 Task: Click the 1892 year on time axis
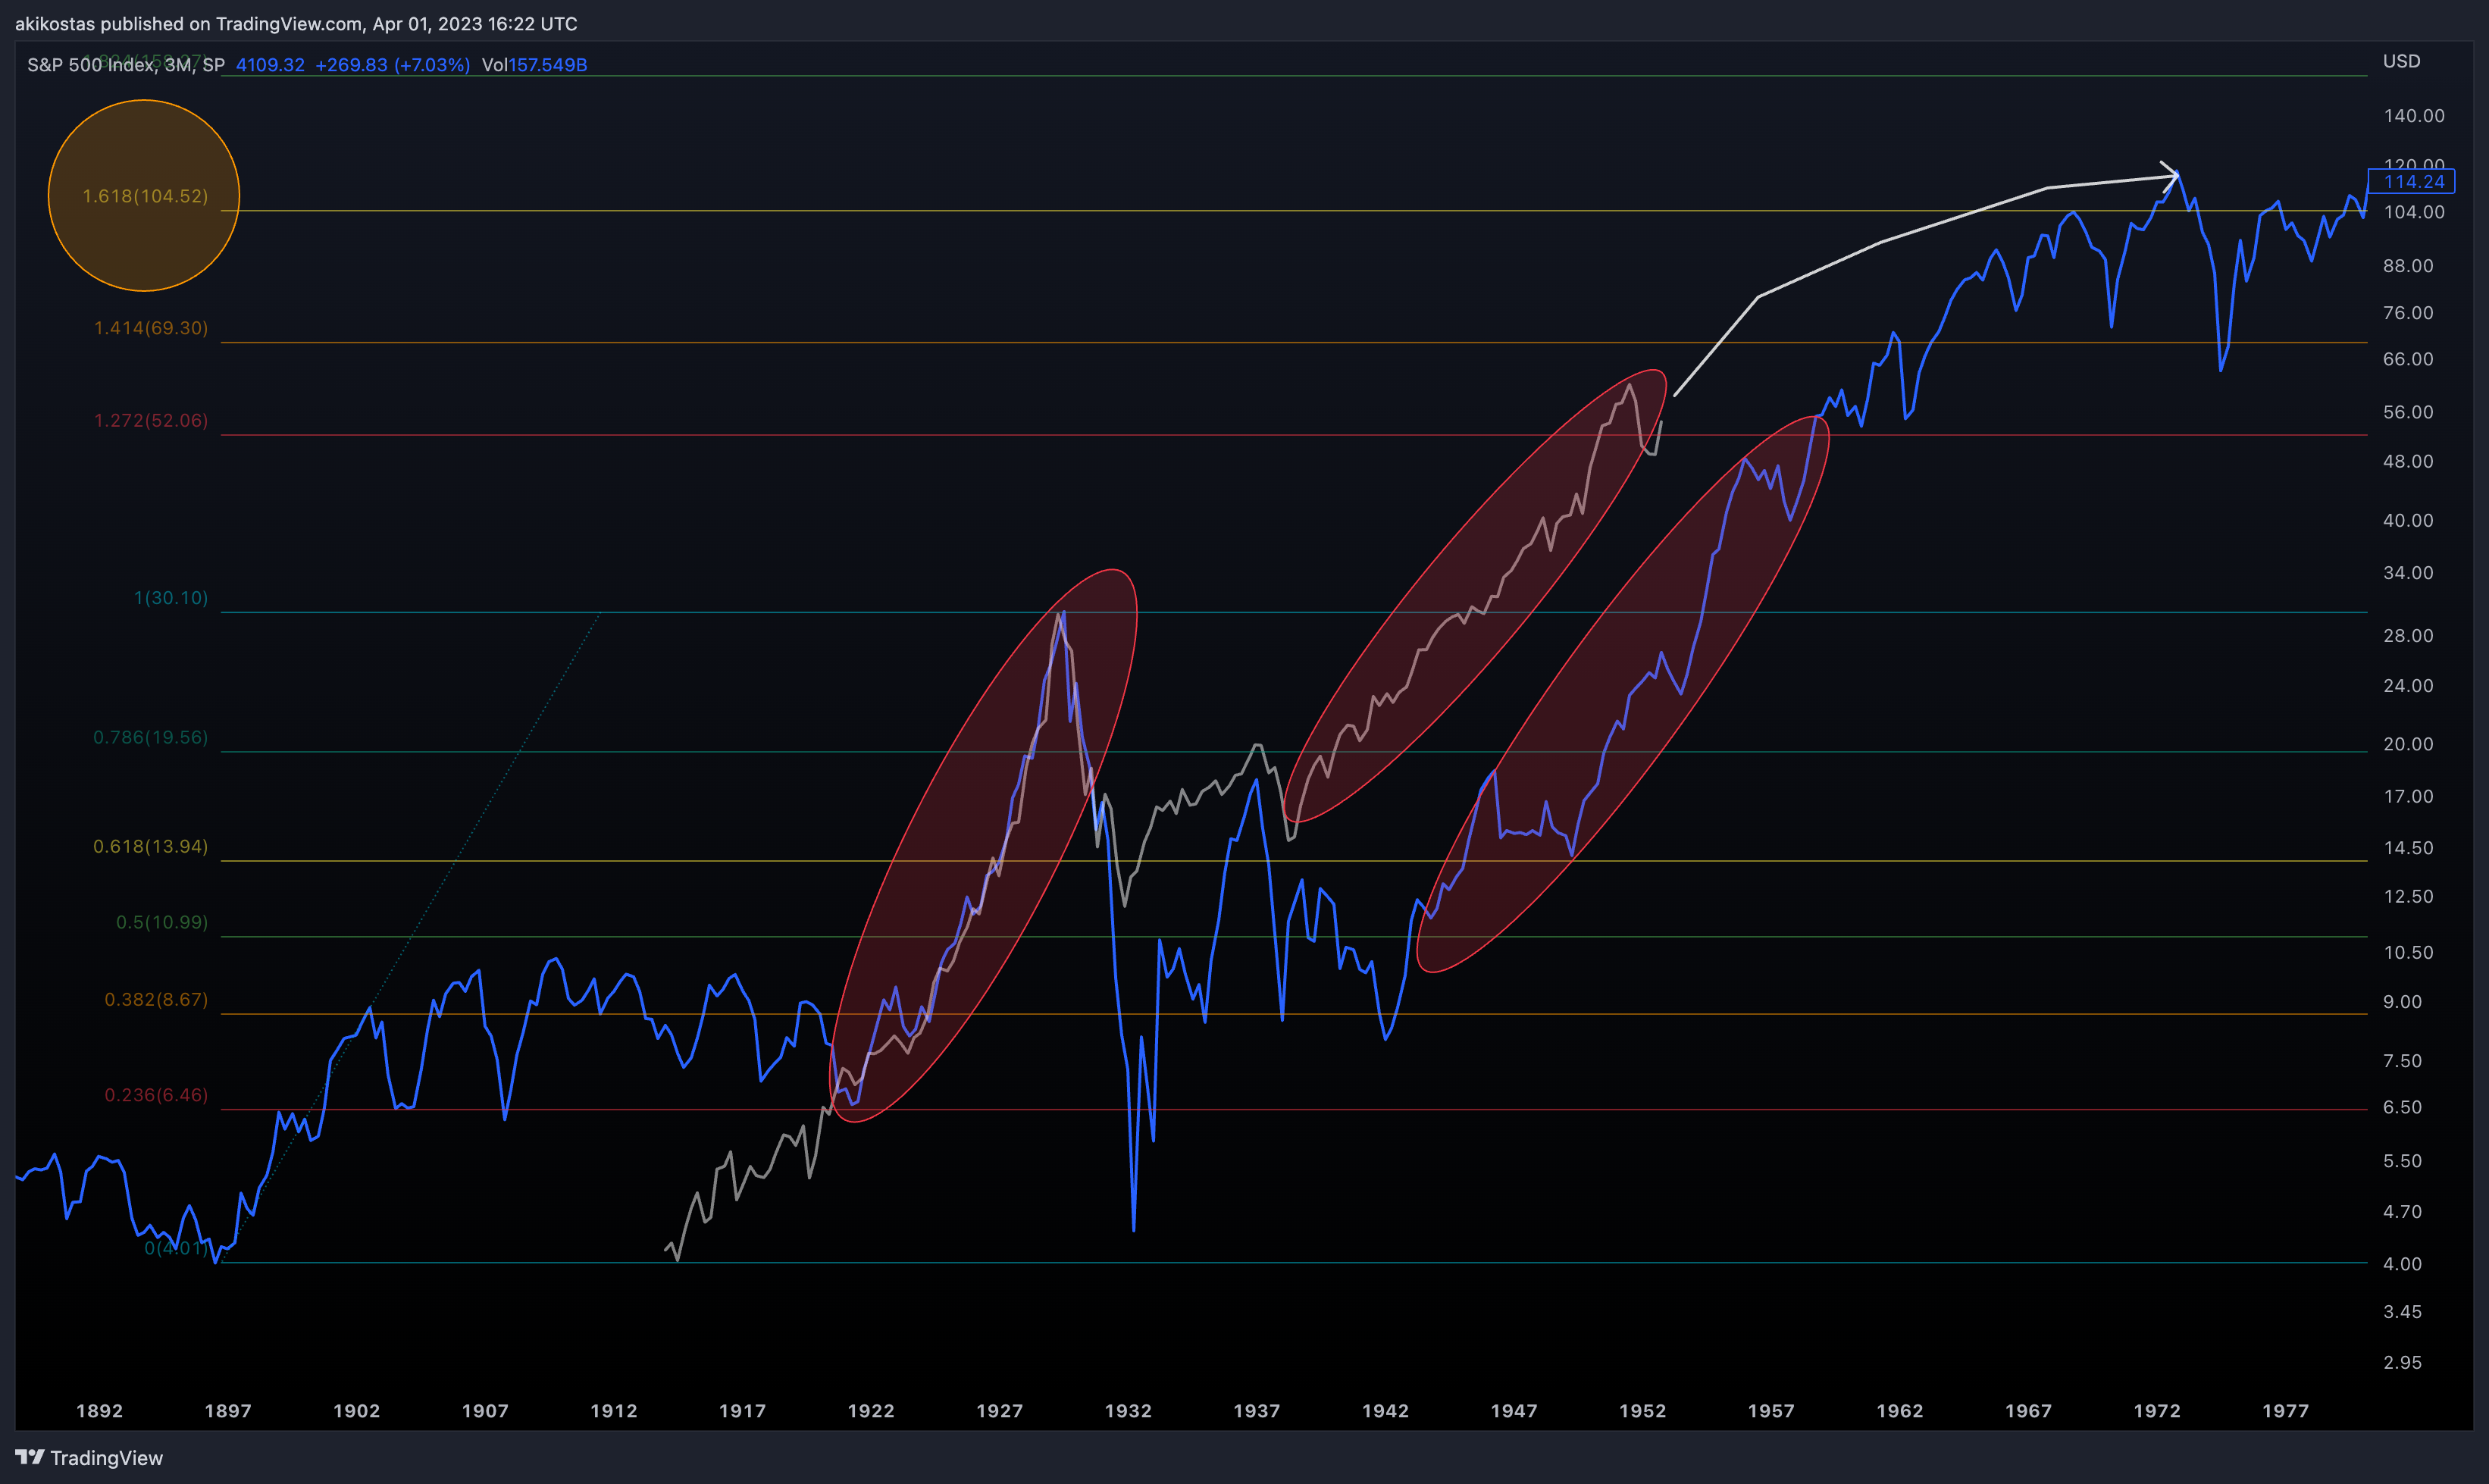tap(100, 1411)
